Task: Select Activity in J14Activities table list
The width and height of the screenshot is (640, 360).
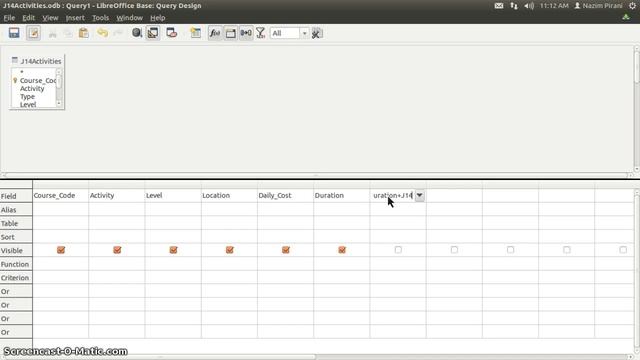Action: (x=32, y=89)
